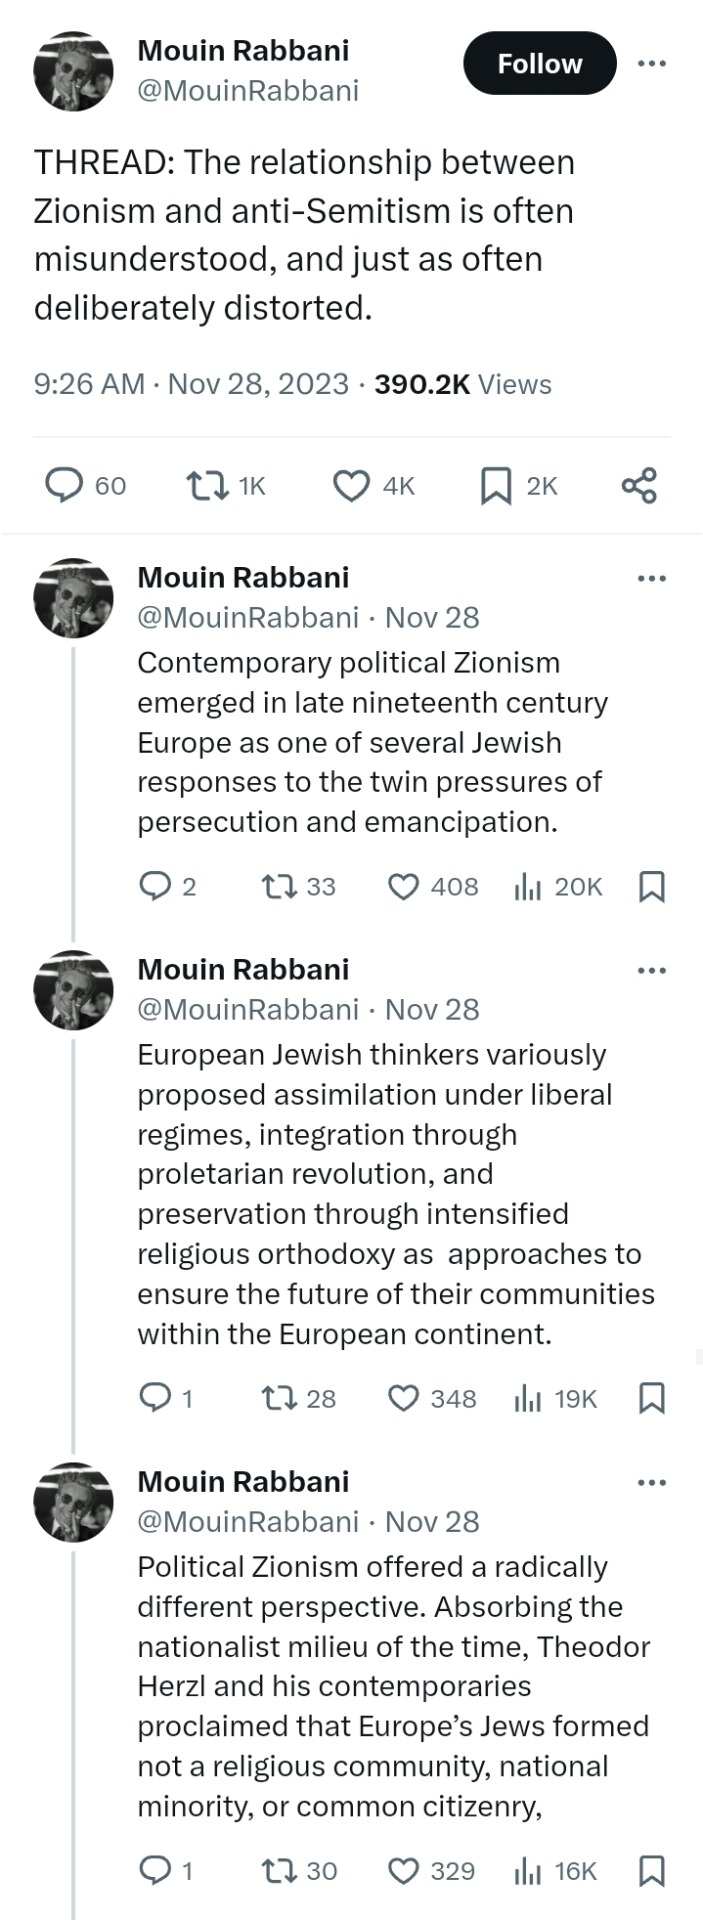
Task: Like the tweet with 348 likes
Action: click(403, 1398)
